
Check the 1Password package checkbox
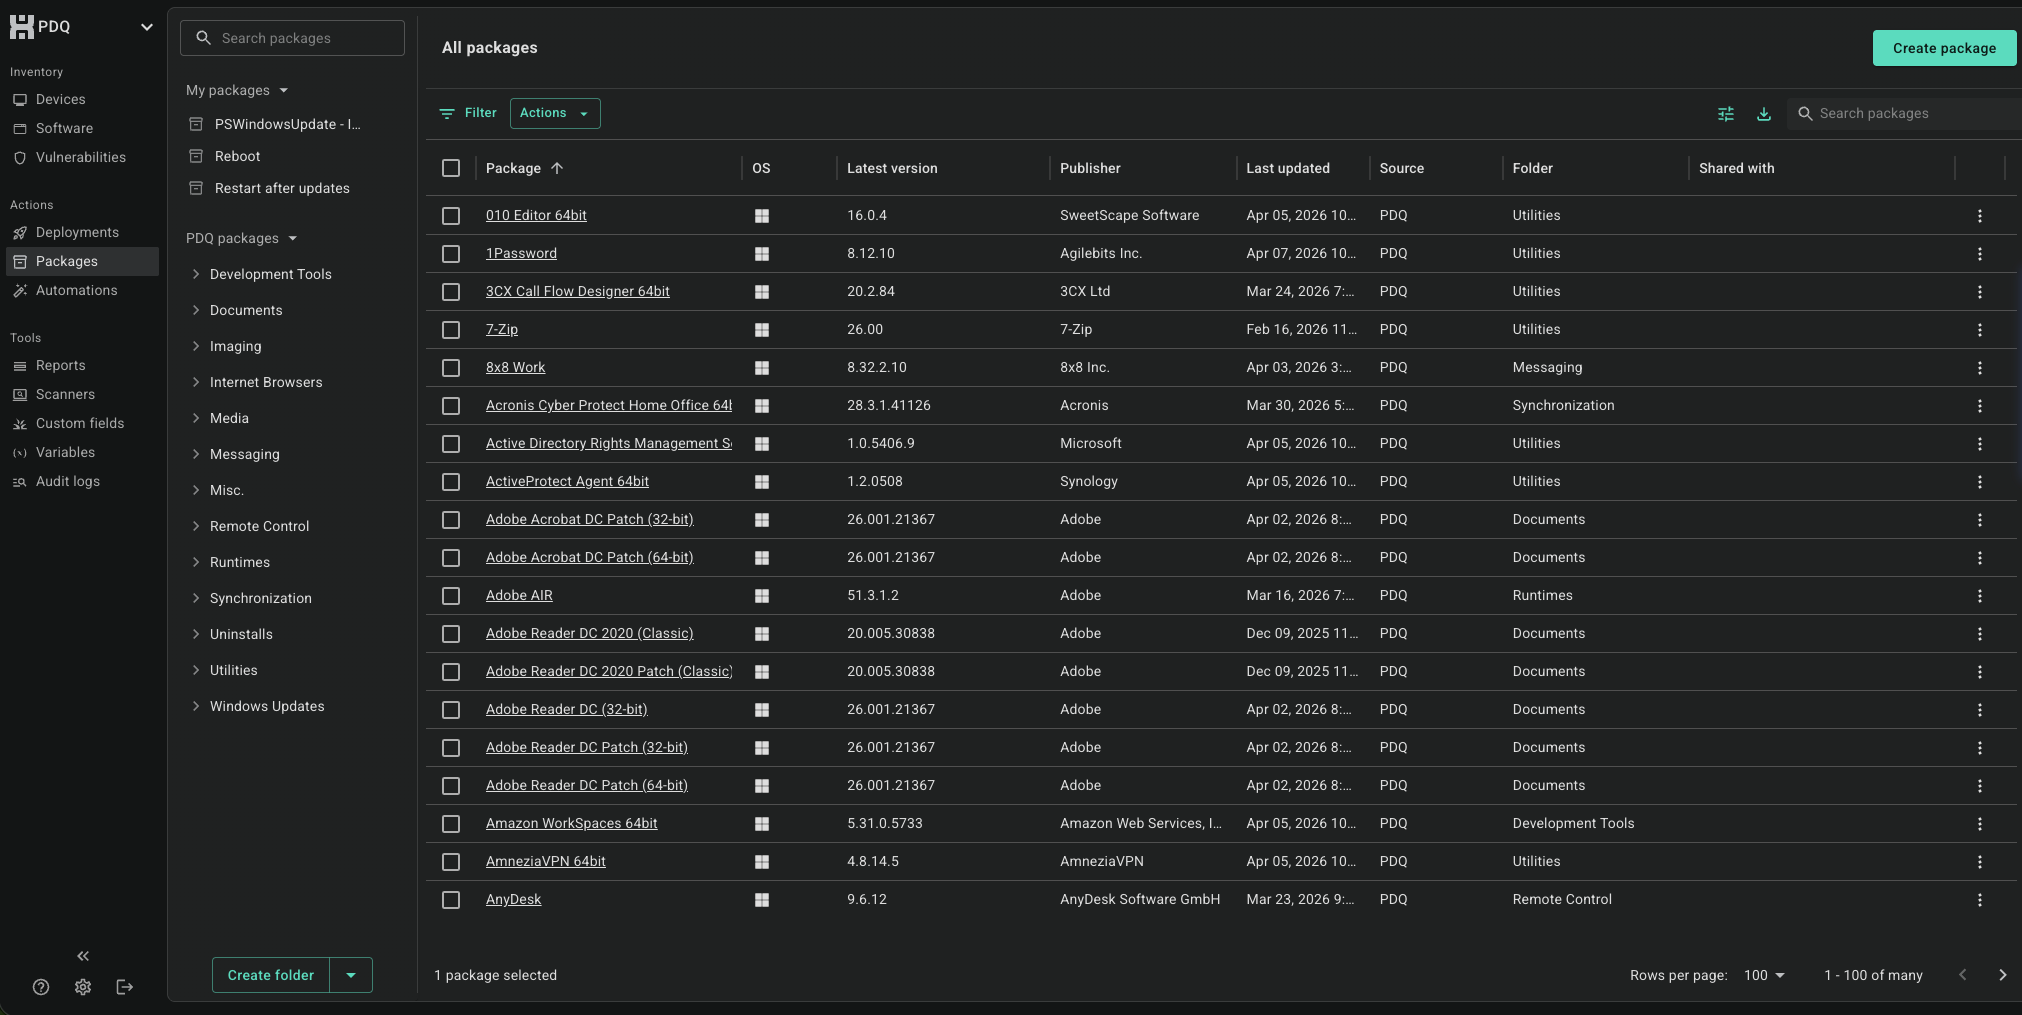[451, 254]
